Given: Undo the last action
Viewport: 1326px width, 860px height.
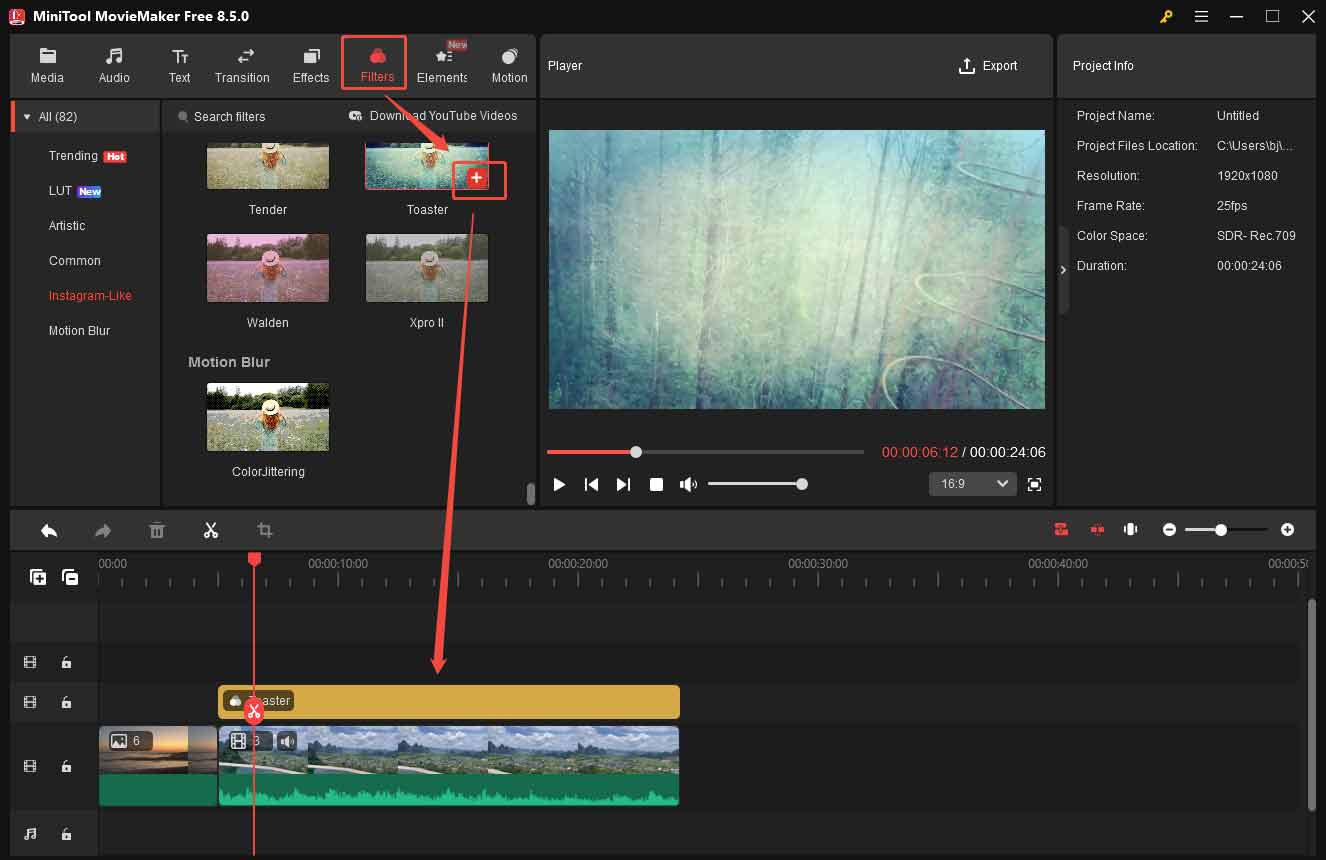Looking at the screenshot, I should click(x=49, y=530).
